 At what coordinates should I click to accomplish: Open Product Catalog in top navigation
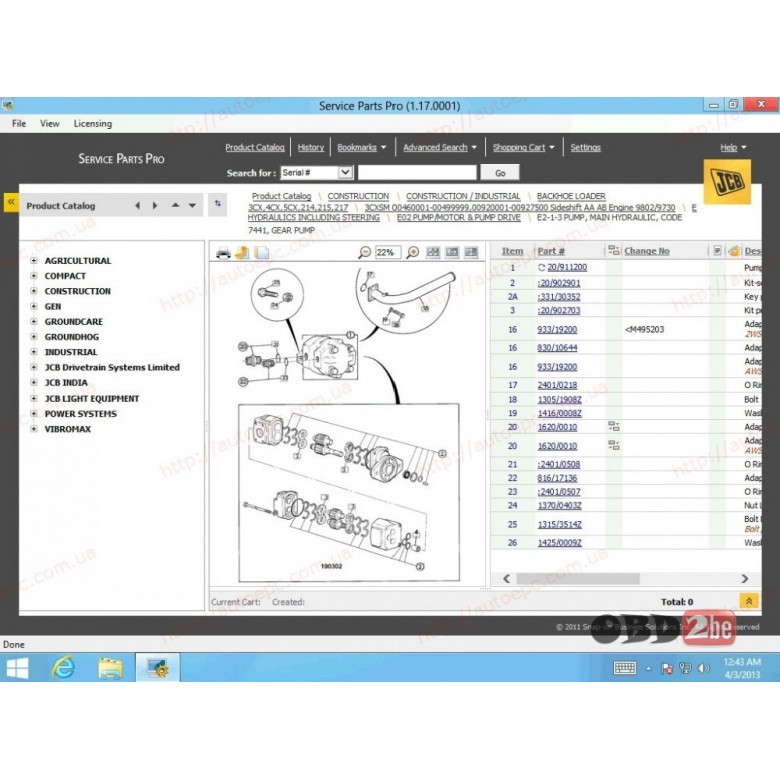coord(255,147)
